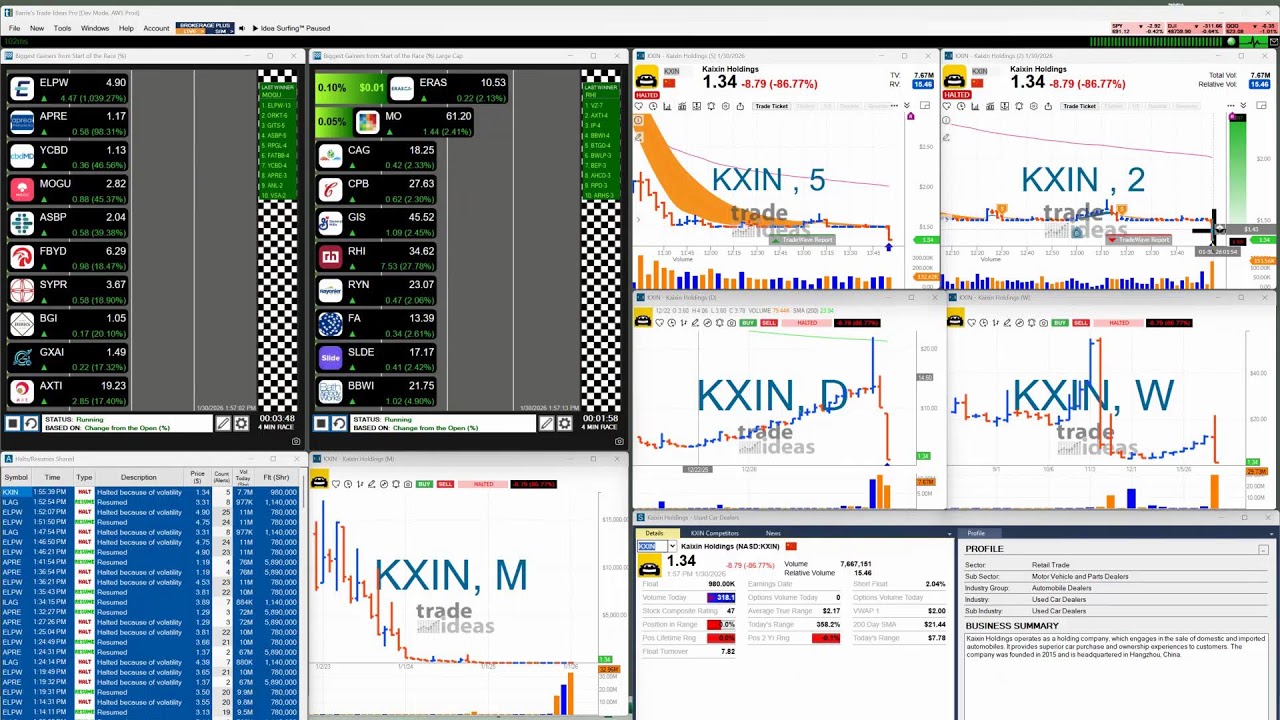Switch to the KXIN Competitors tab
This screenshot has width=1280, height=720.
(x=715, y=533)
